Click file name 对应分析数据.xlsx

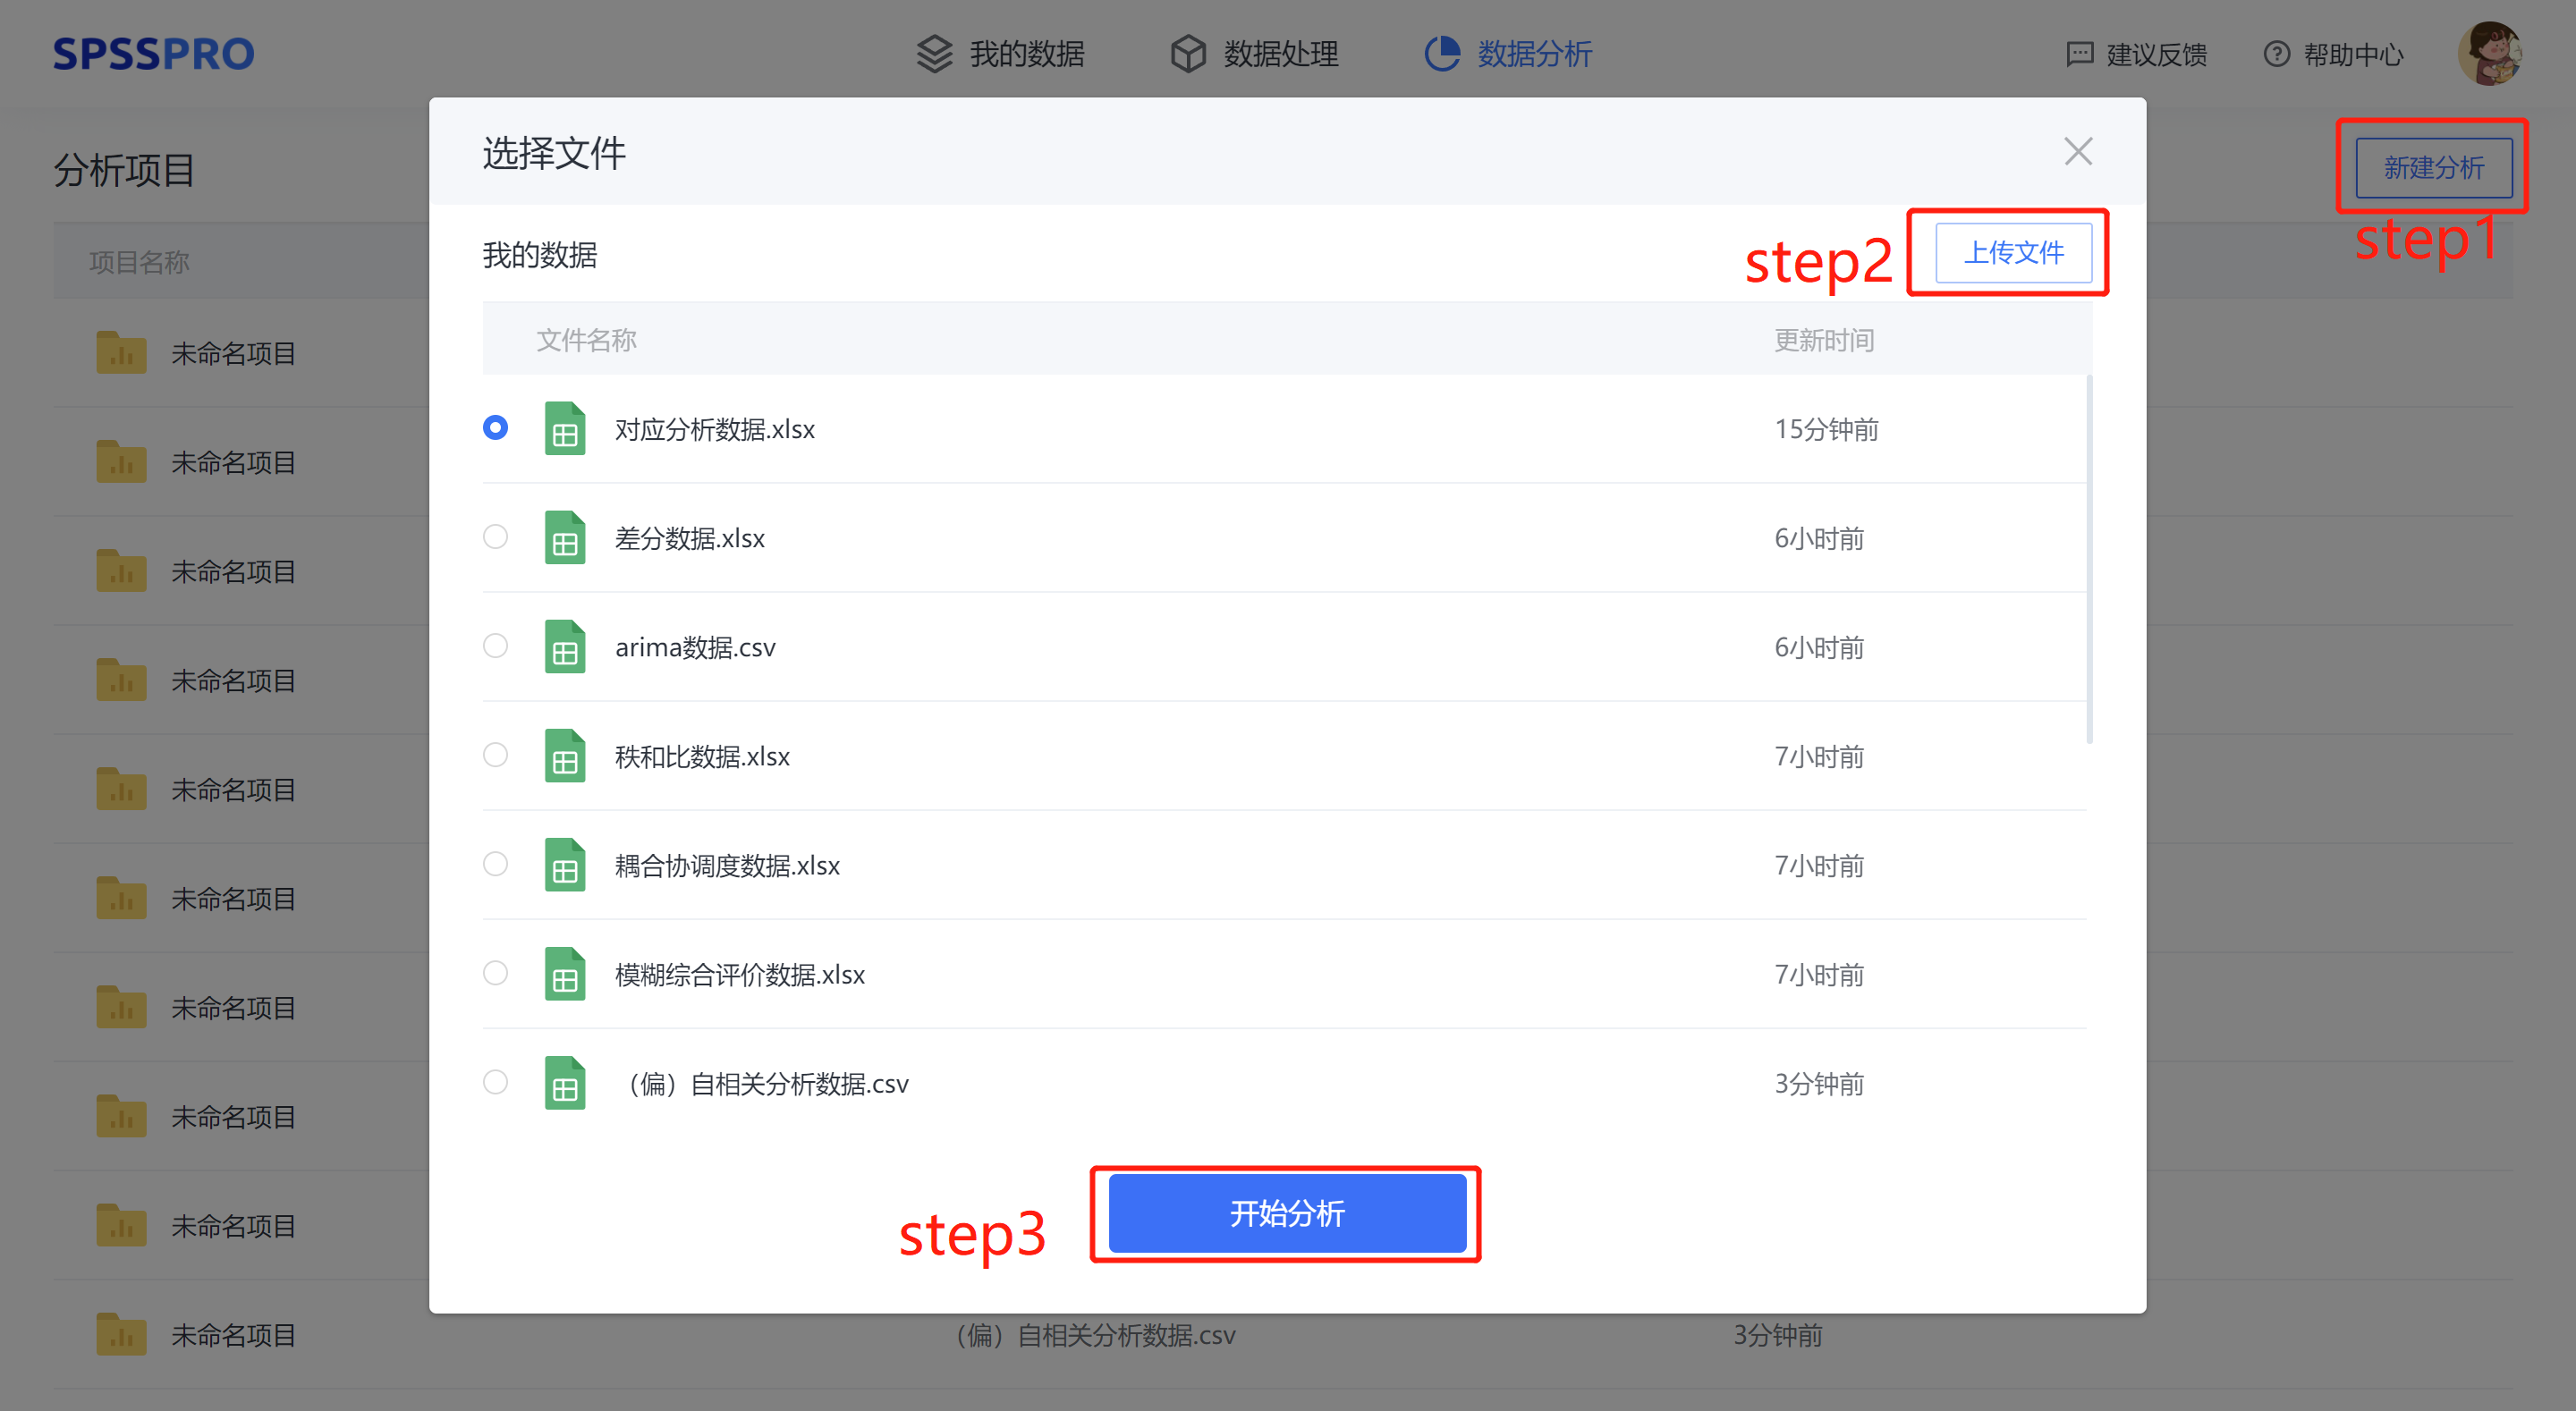coord(714,429)
